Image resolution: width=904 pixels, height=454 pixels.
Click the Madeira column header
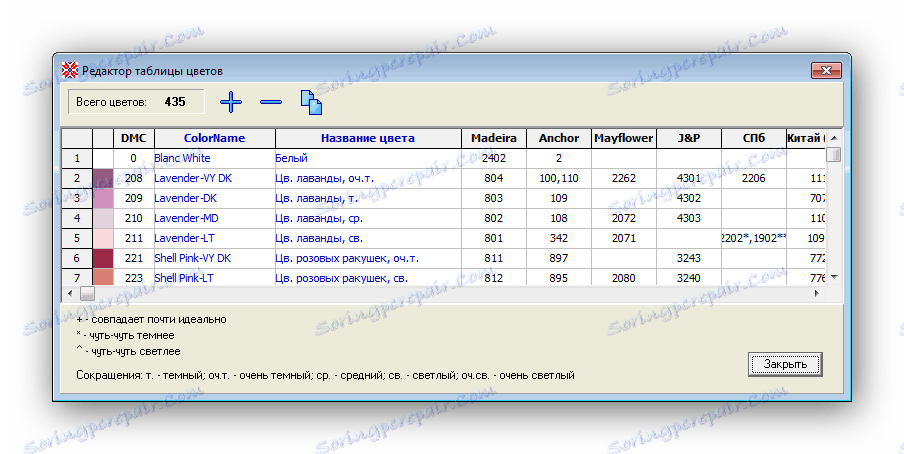(494, 138)
